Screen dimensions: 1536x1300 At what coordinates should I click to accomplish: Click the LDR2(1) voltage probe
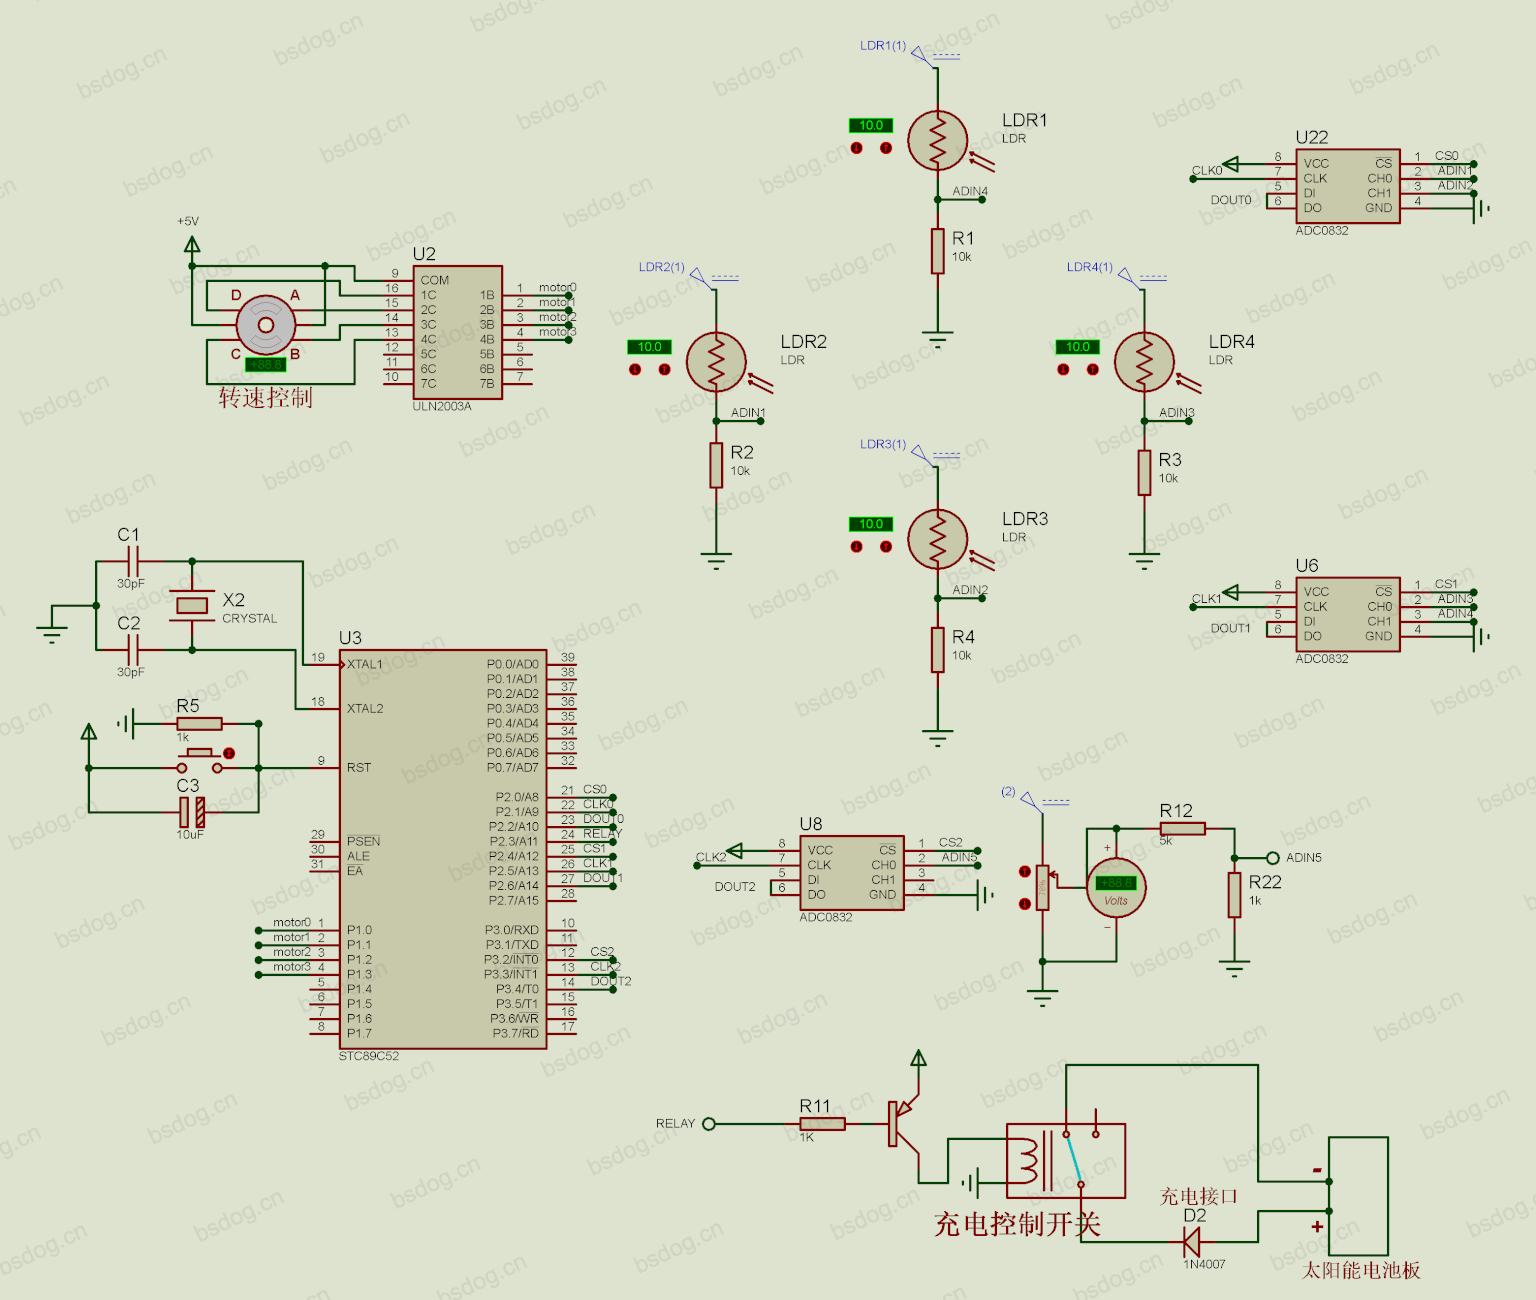click(x=700, y=277)
